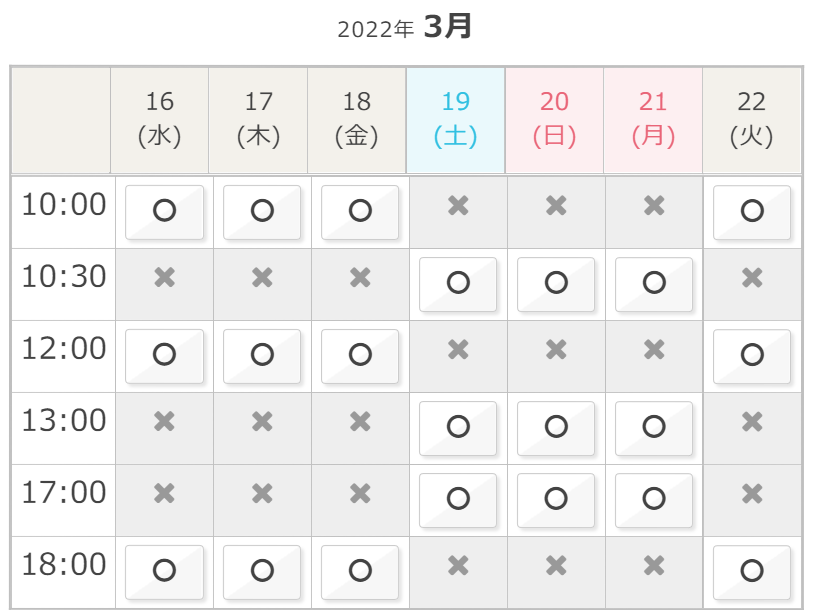Book the 18:00 slot on Friday 18
This screenshot has height=610, width=819.
click(x=360, y=571)
